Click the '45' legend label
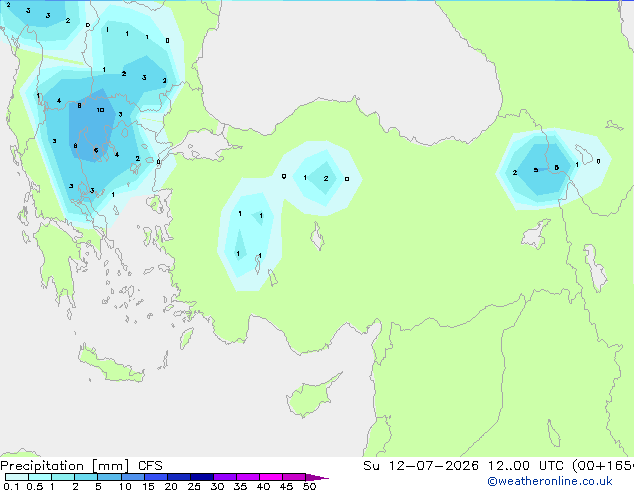Viewport: 634px width, 490px height. 287,486
